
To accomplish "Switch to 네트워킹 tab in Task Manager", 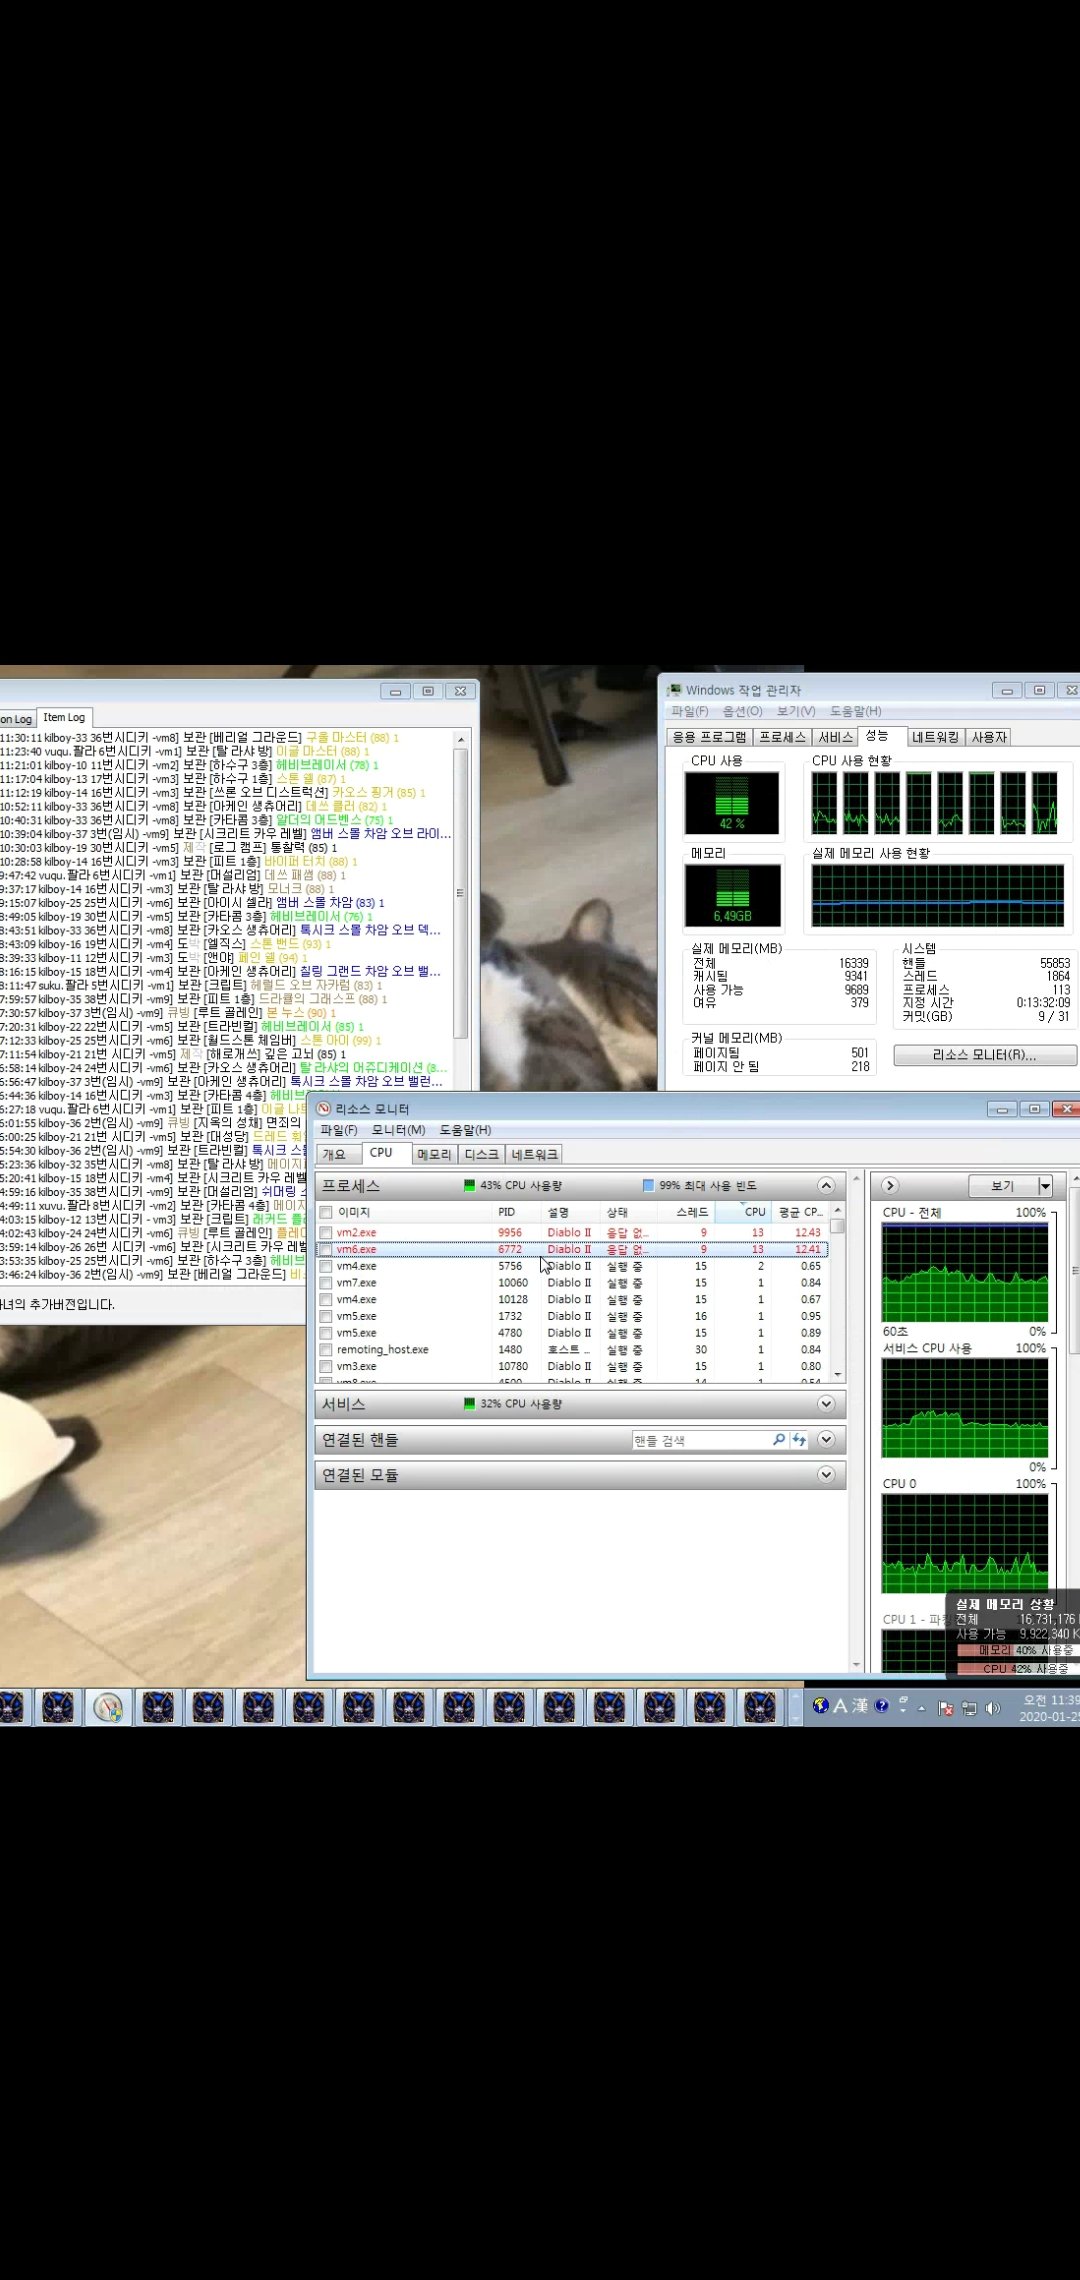I will coord(936,737).
